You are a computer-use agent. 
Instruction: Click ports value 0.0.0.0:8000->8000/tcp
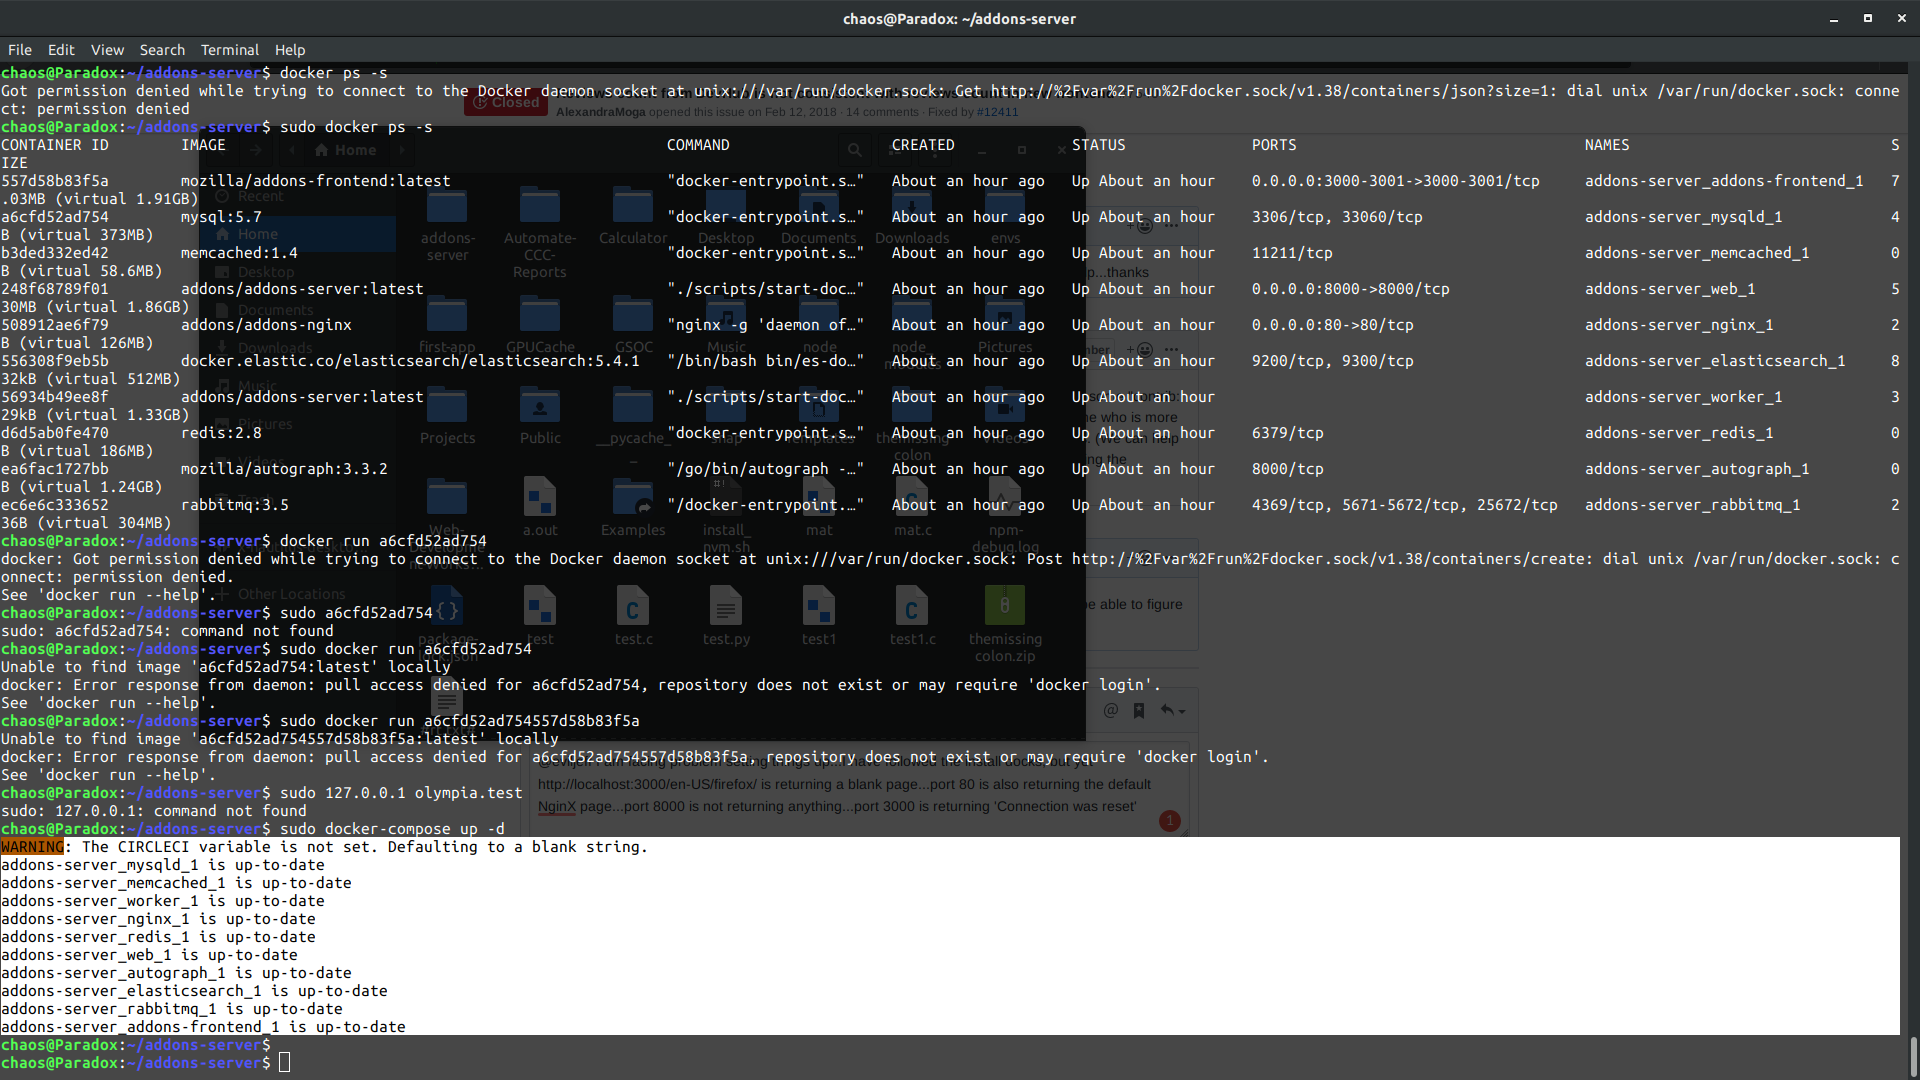(1351, 289)
